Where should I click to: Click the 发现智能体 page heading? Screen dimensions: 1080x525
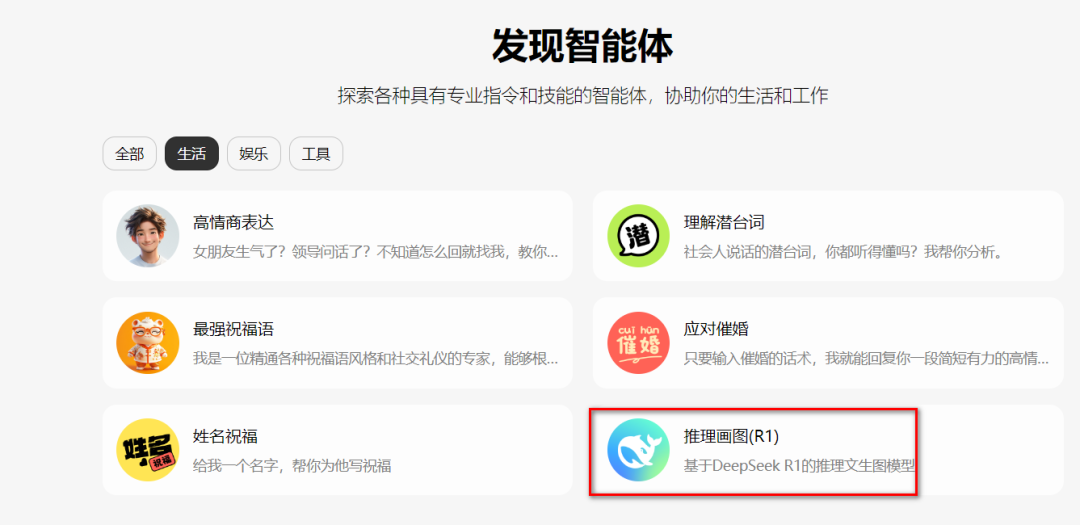point(582,47)
